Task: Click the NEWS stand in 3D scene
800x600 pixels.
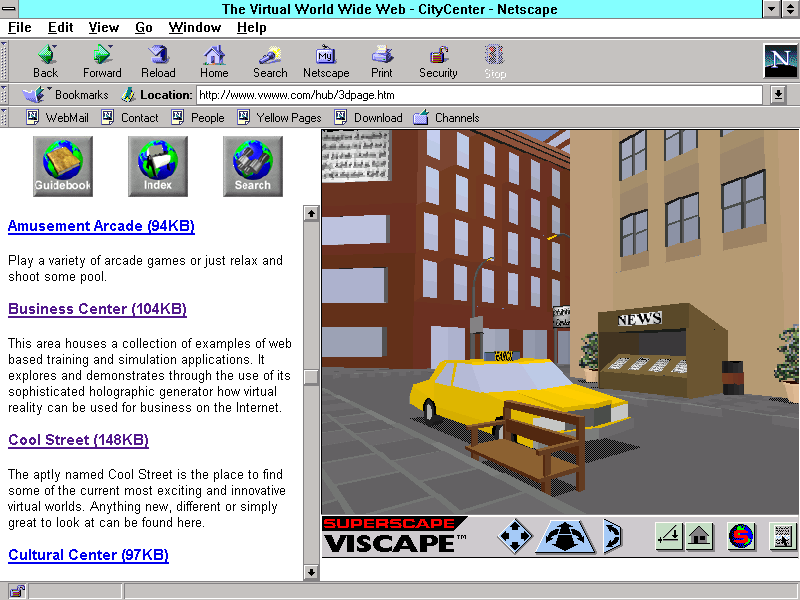Action: (x=663, y=351)
